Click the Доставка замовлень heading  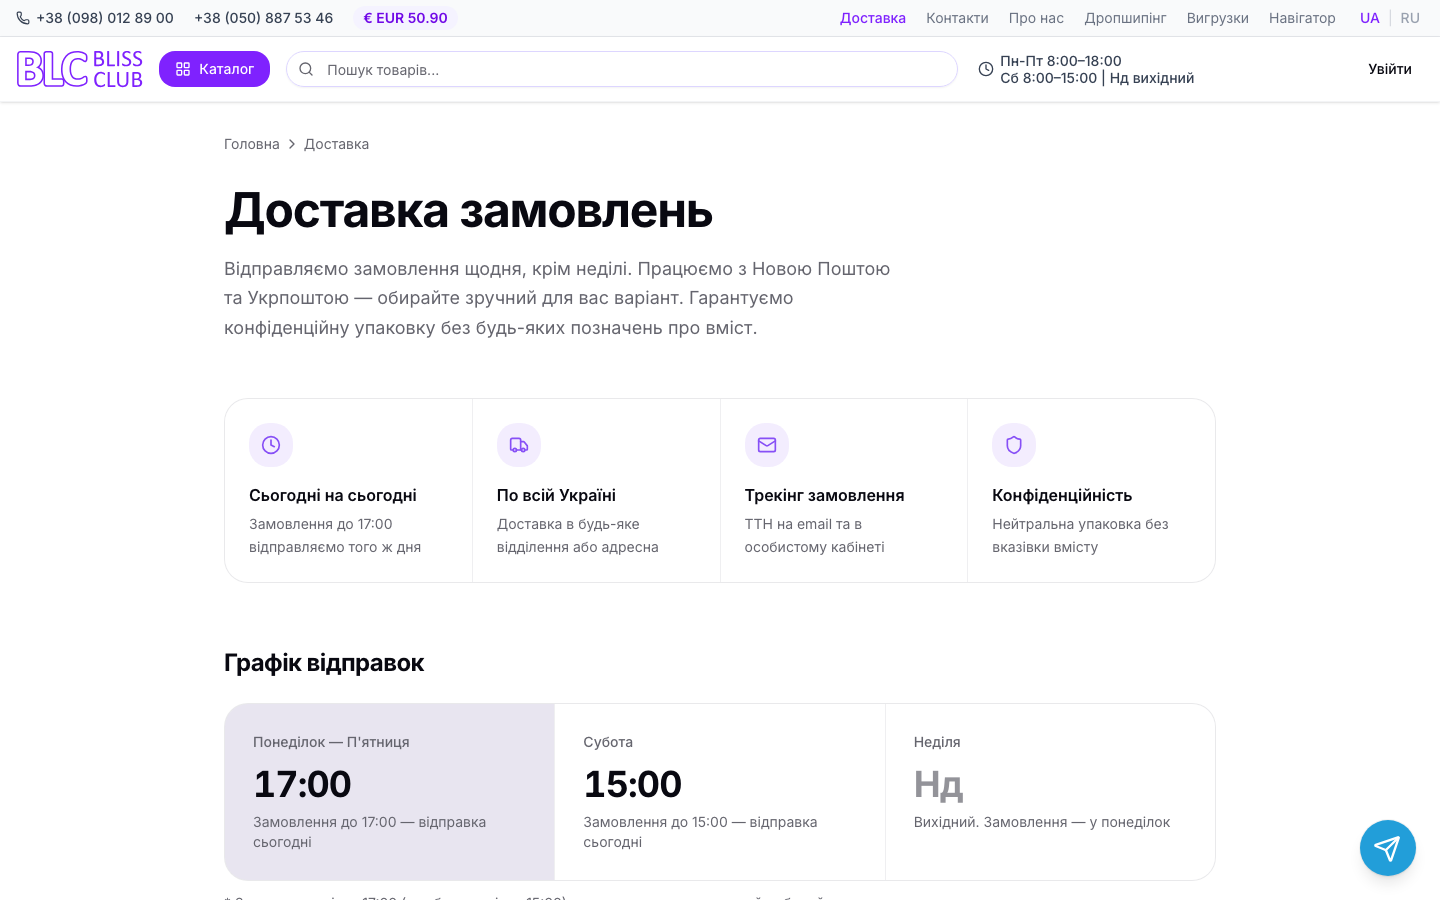(x=468, y=211)
